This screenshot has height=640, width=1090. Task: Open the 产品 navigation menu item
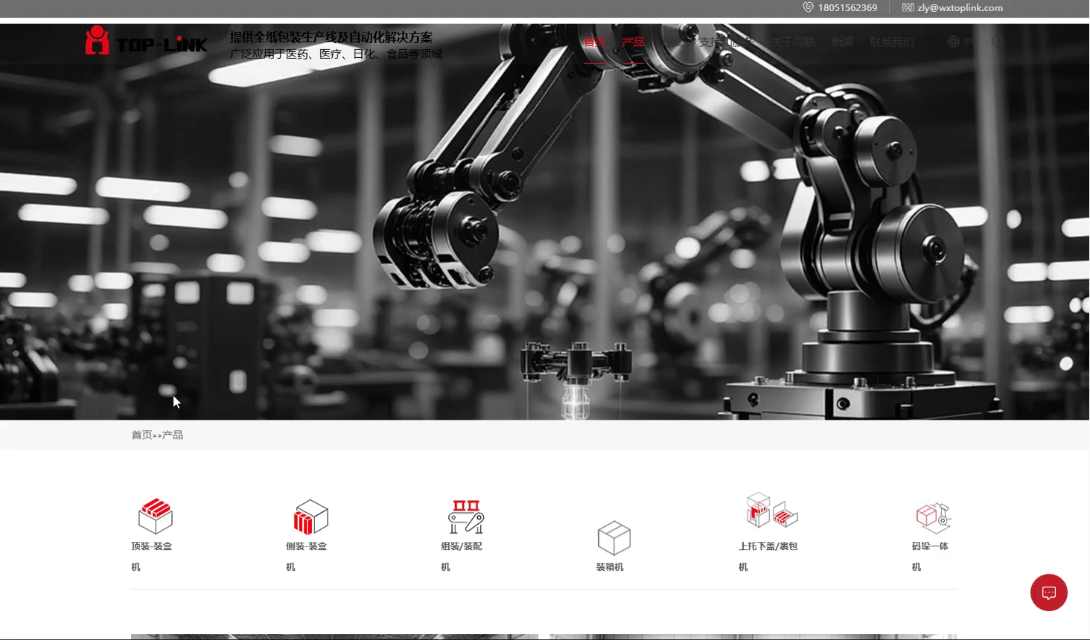(633, 42)
